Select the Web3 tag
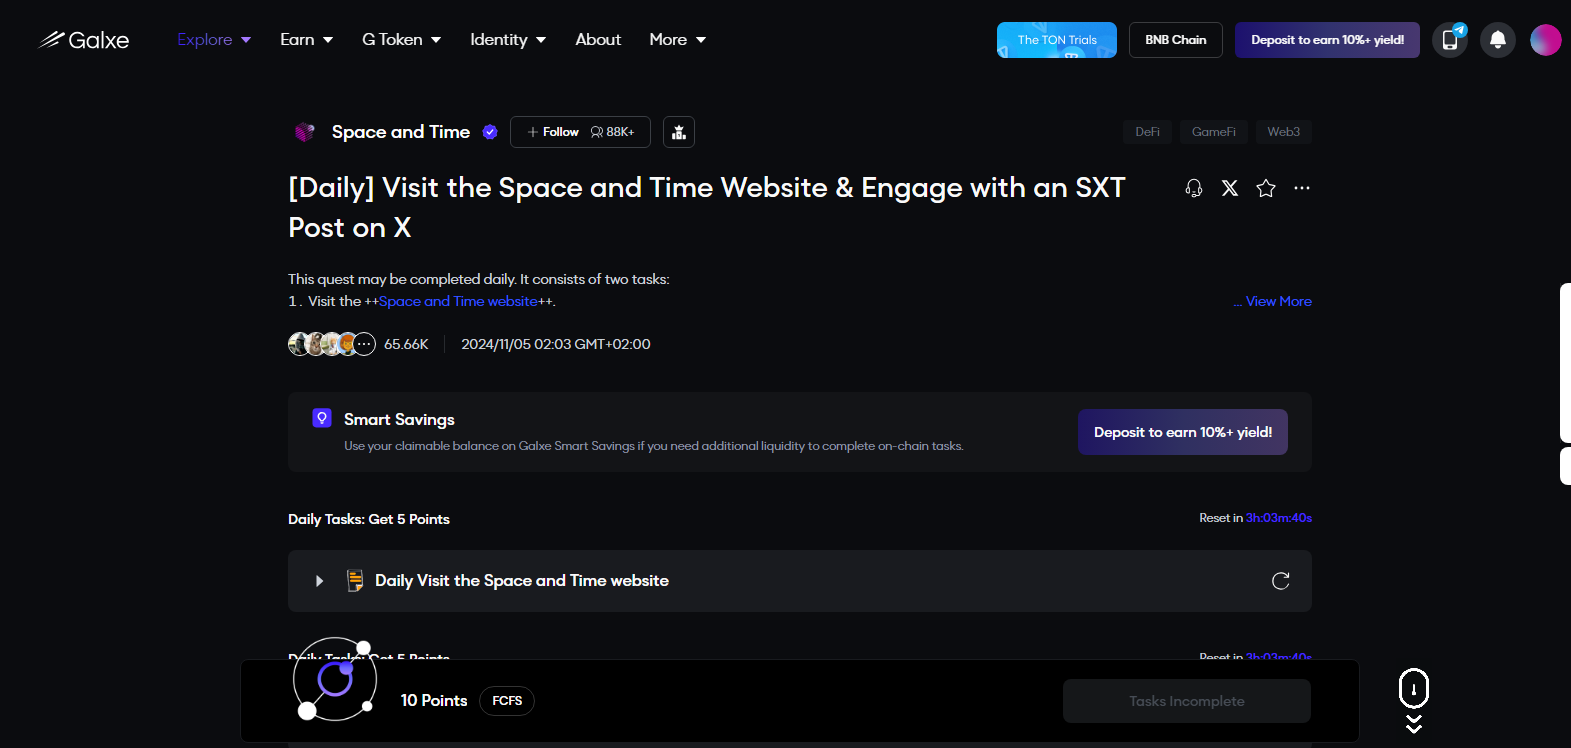The width and height of the screenshot is (1571, 748). tap(1283, 132)
